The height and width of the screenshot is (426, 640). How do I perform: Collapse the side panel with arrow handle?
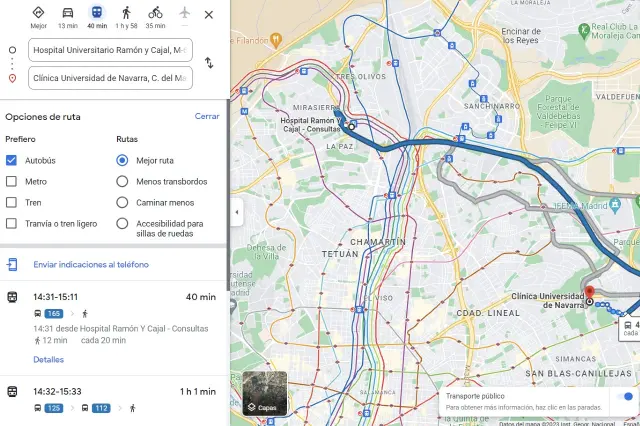(x=236, y=212)
